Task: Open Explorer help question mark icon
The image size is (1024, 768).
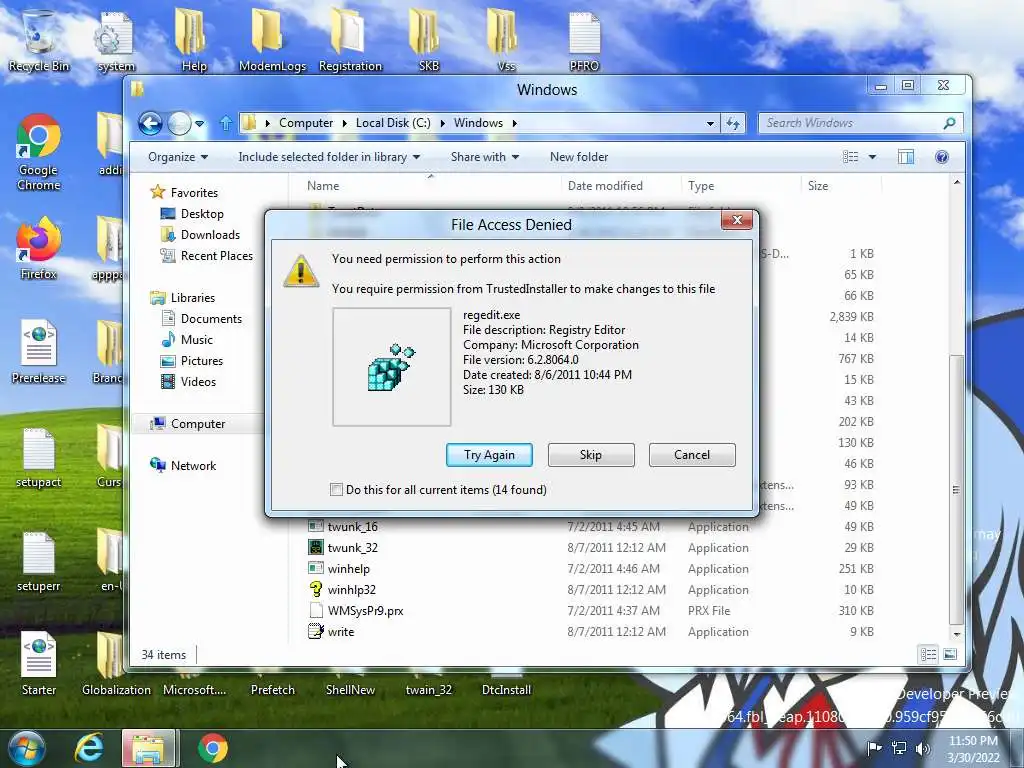Action: tap(942, 157)
